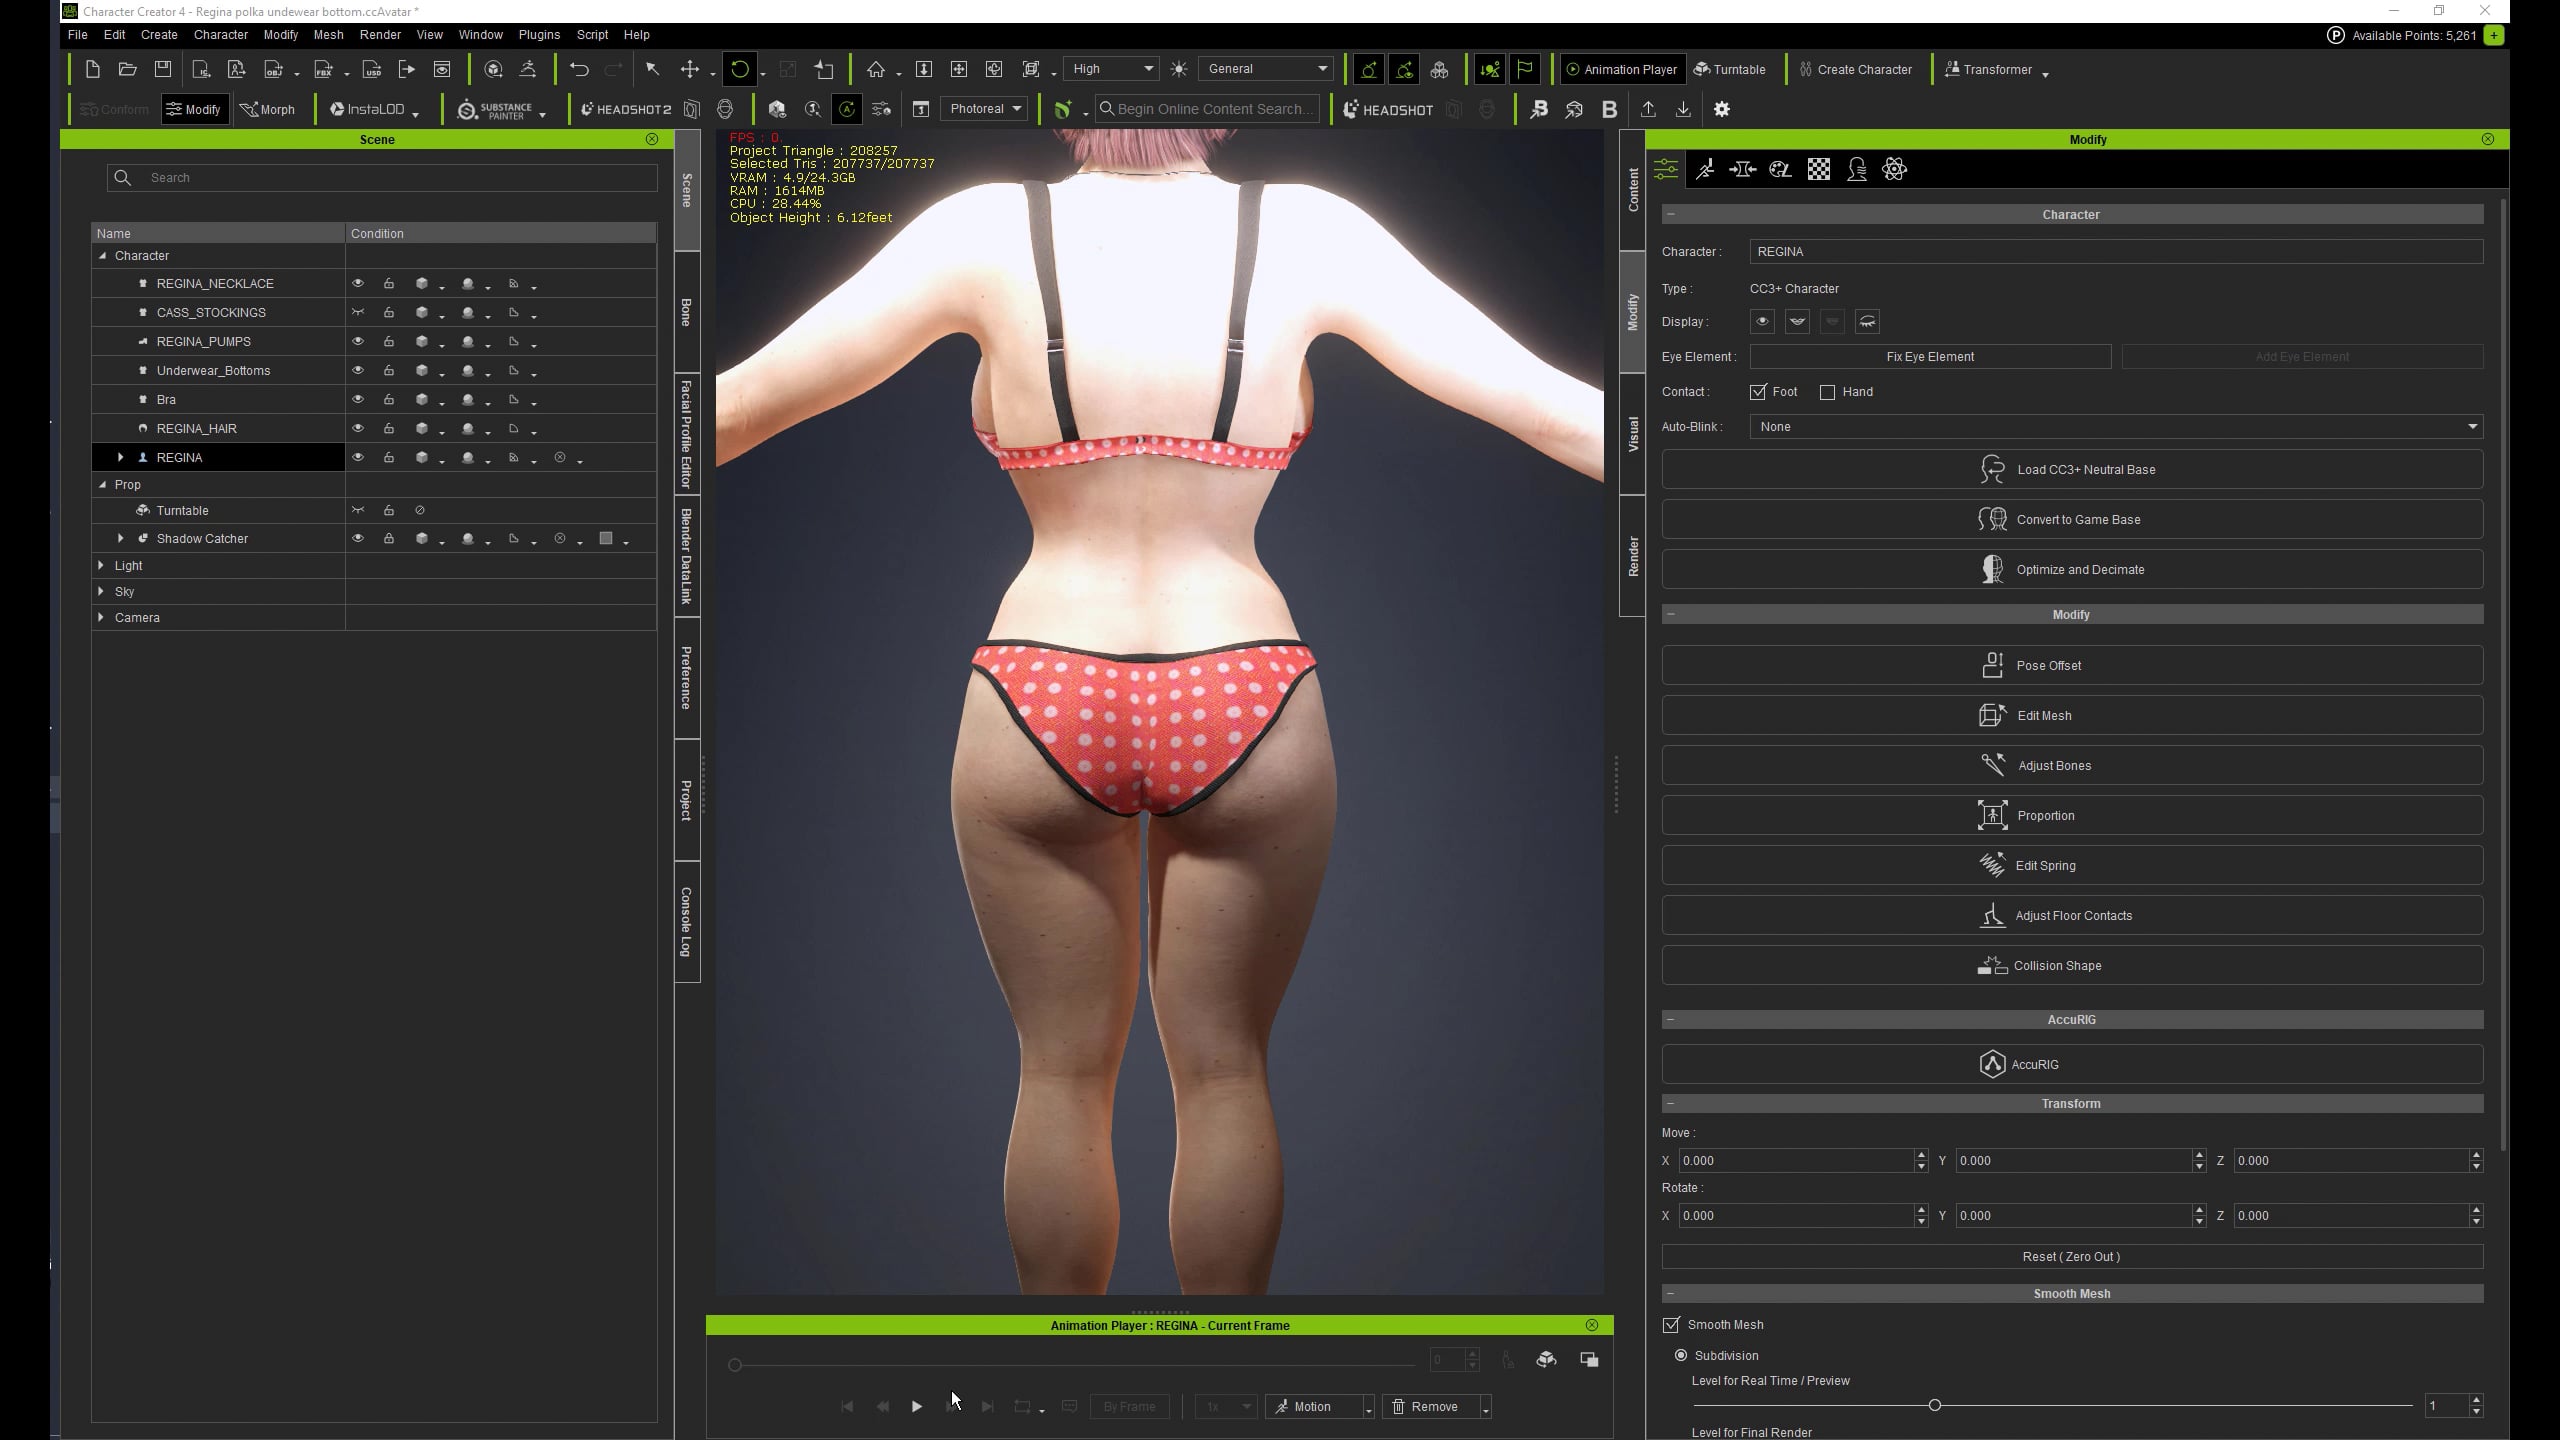Click the Real Time subdivision level slider
This screenshot has height=1440, width=2560.
click(1935, 1406)
